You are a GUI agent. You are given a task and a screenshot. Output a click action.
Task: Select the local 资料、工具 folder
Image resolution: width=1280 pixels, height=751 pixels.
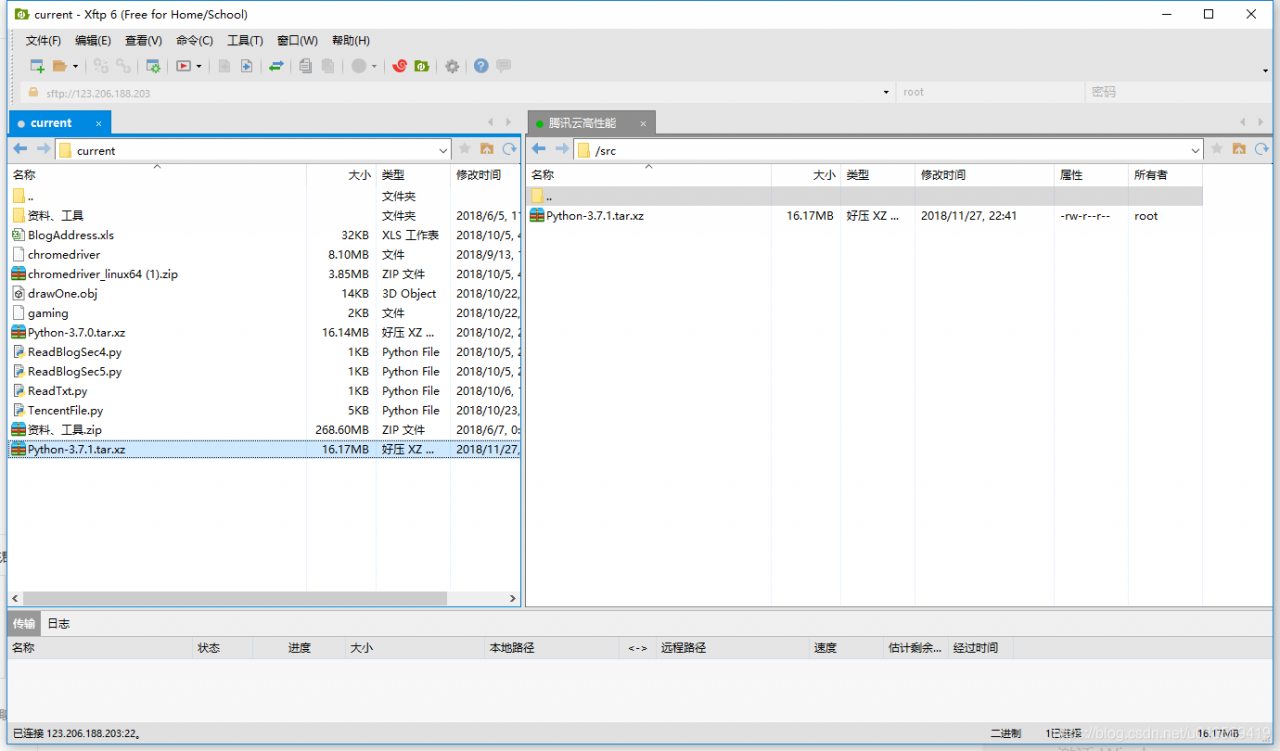[x=264, y=216]
